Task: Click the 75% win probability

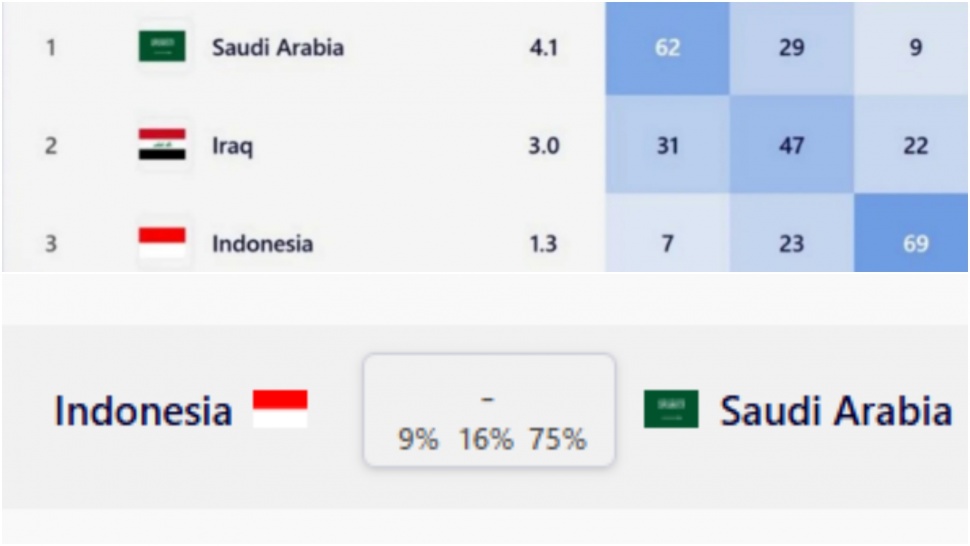Action: coord(559,440)
